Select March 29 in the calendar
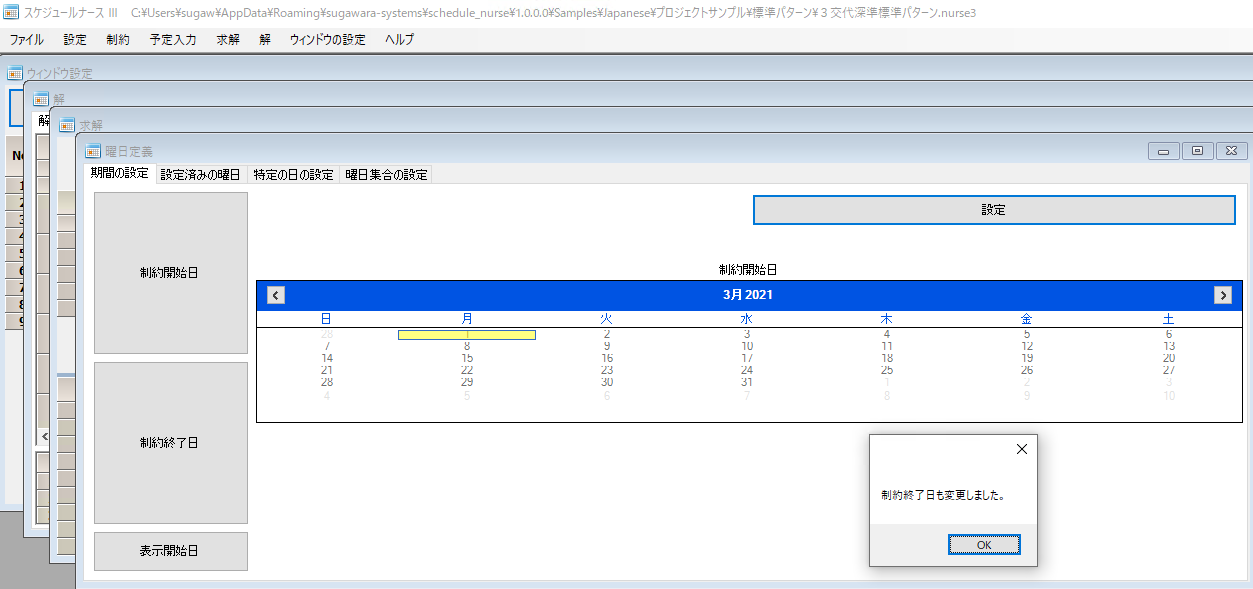Screen dimensions: 1253x589 (467, 382)
